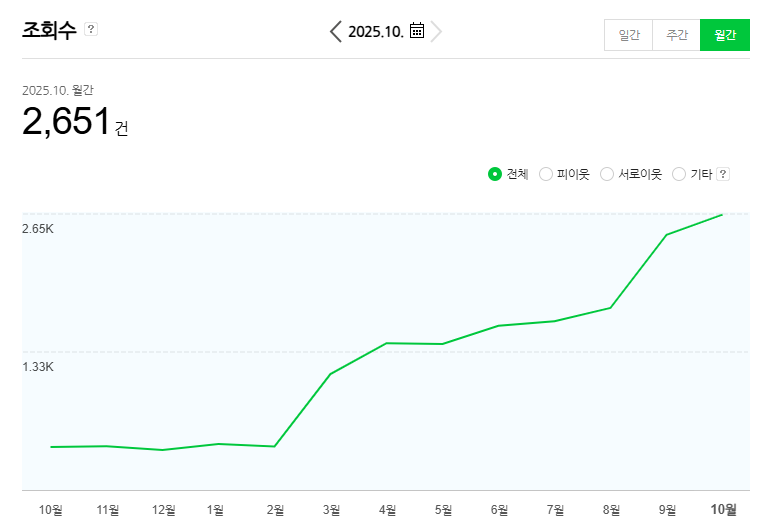Click the 2,651 total views number
The image size is (760, 521).
point(66,122)
